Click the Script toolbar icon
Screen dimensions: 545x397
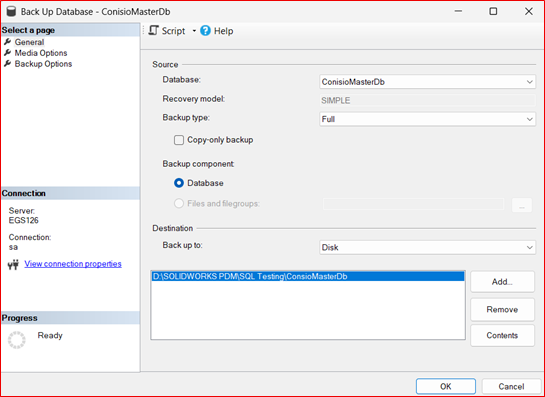(x=153, y=31)
